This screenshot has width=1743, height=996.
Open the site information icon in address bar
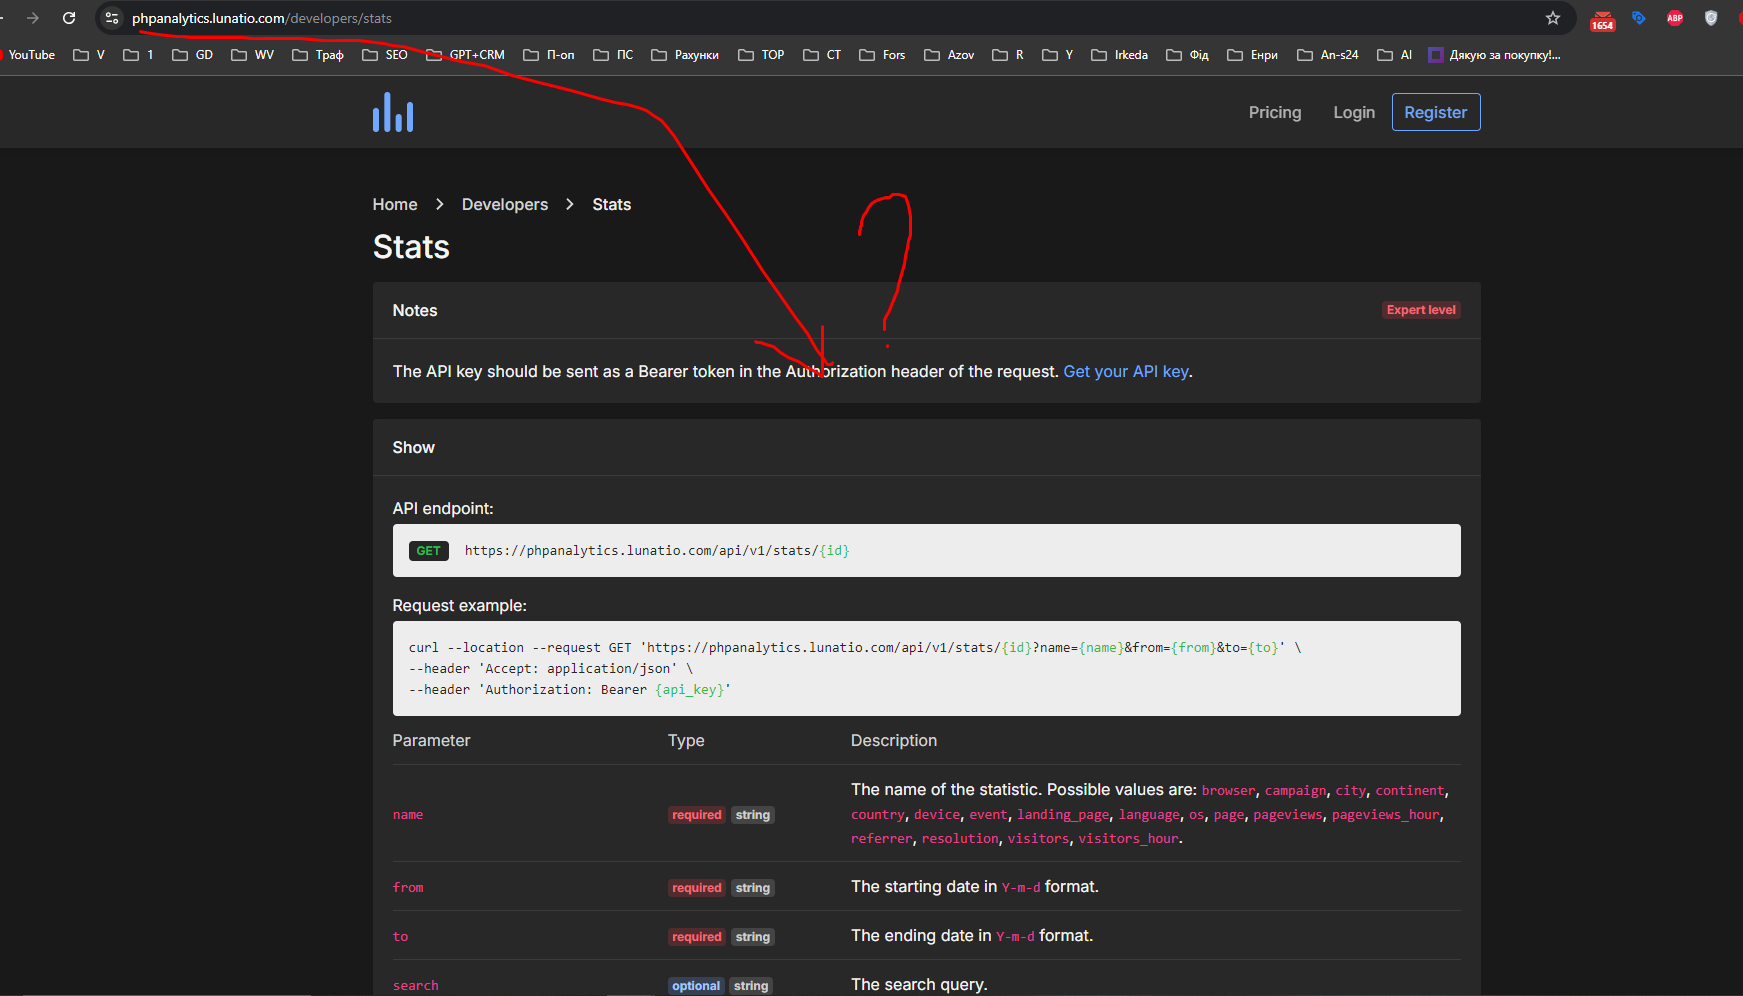tap(112, 18)
